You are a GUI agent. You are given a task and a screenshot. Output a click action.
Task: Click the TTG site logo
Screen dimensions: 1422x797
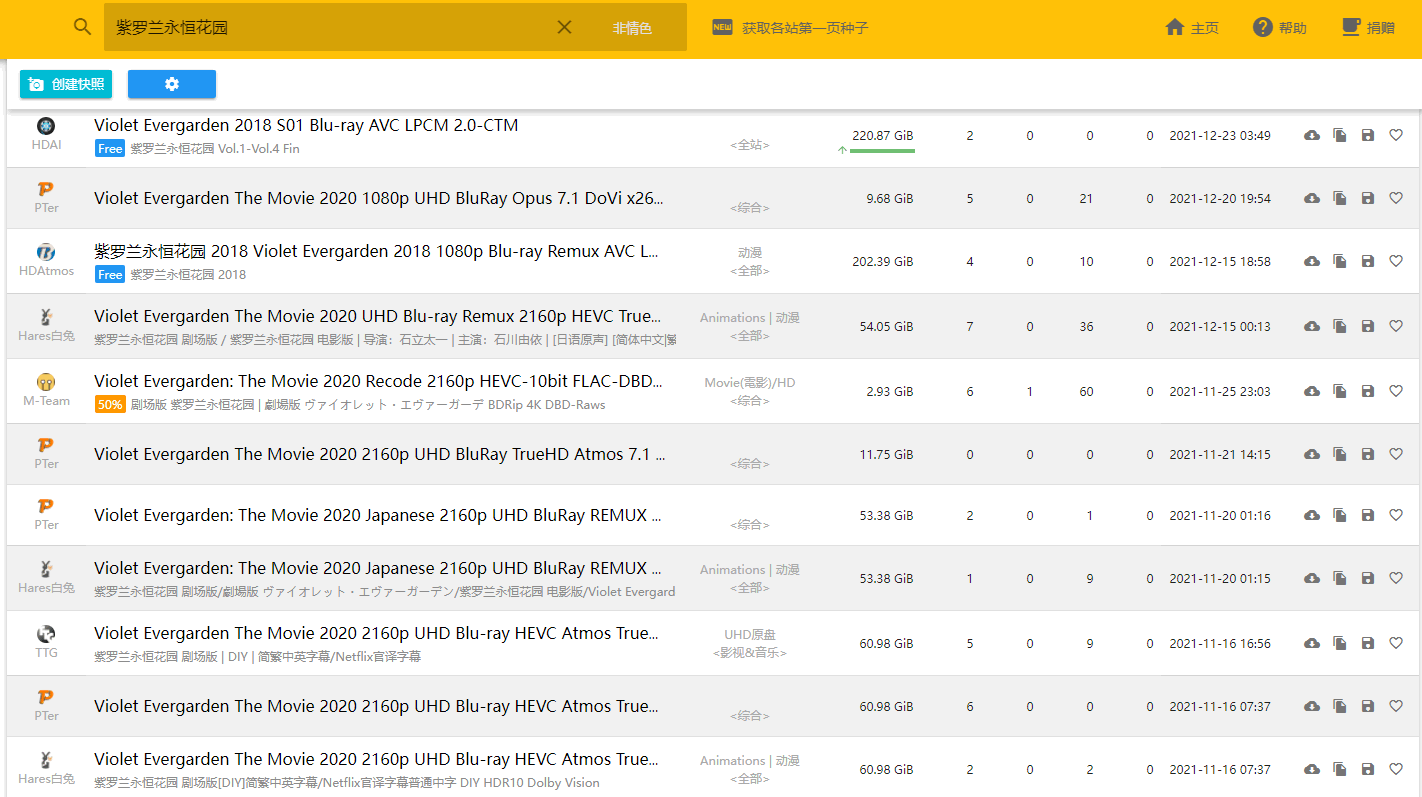tap(46, 634)
